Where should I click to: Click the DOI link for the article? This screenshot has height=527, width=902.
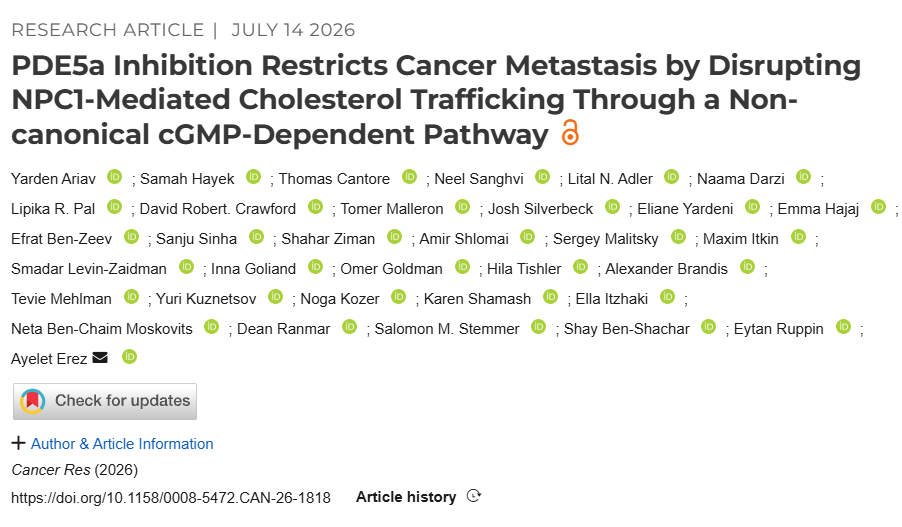pos(171,498)
